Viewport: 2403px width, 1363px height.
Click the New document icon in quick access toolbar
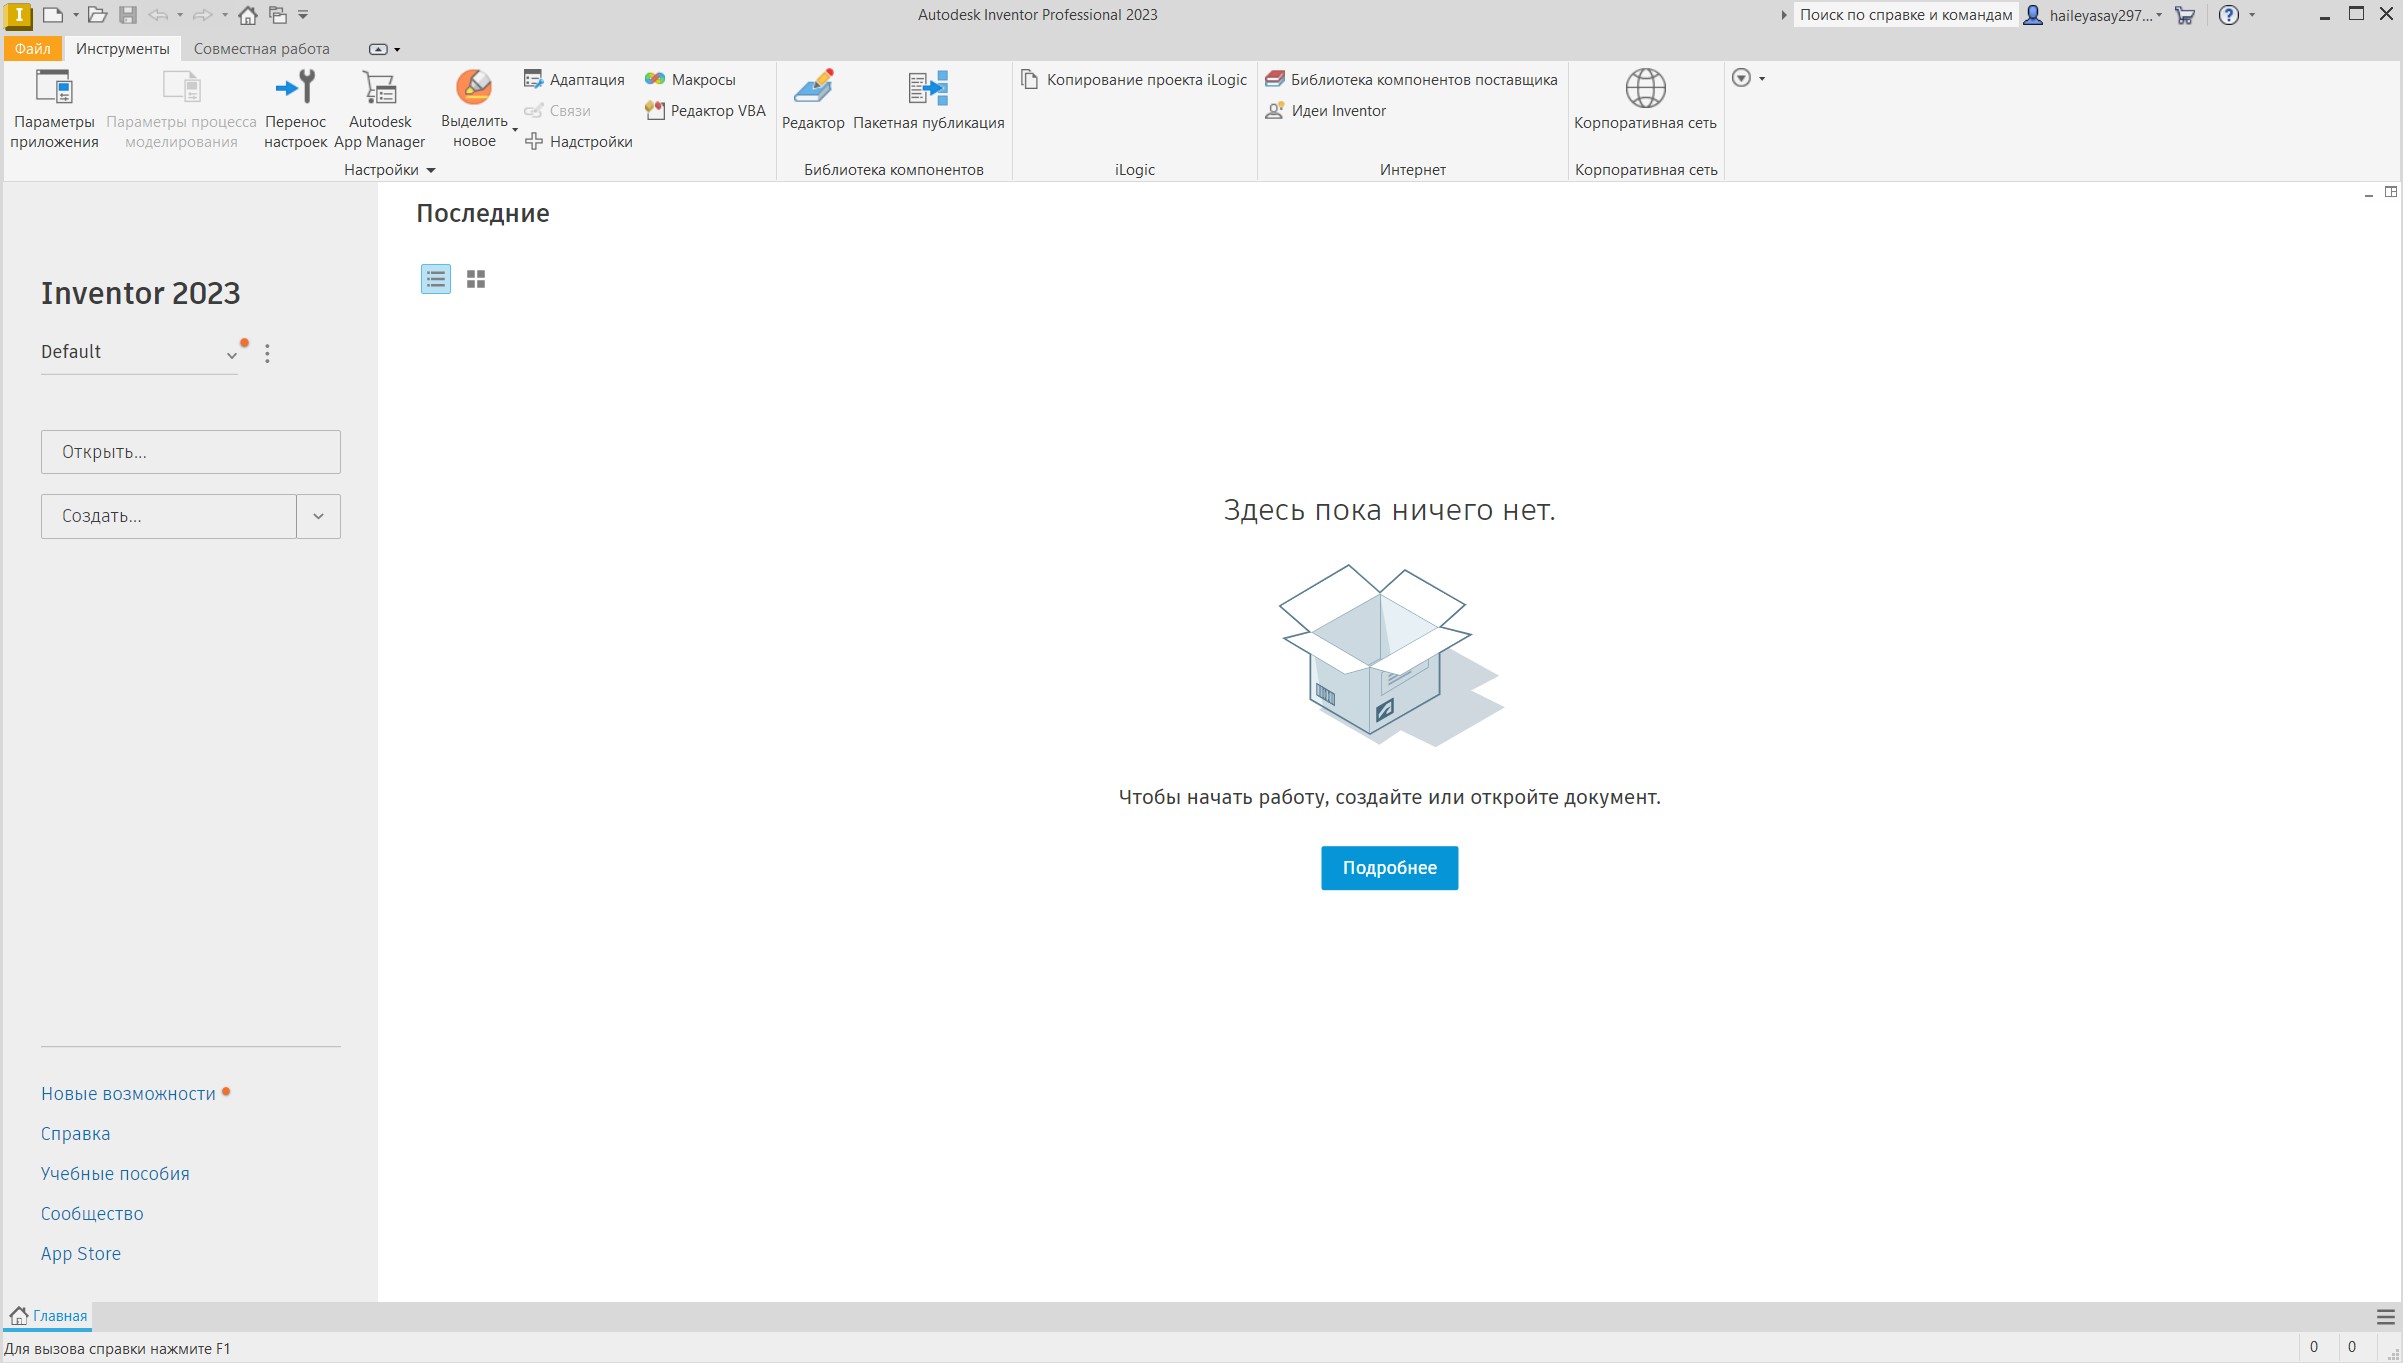pos(53,15)
